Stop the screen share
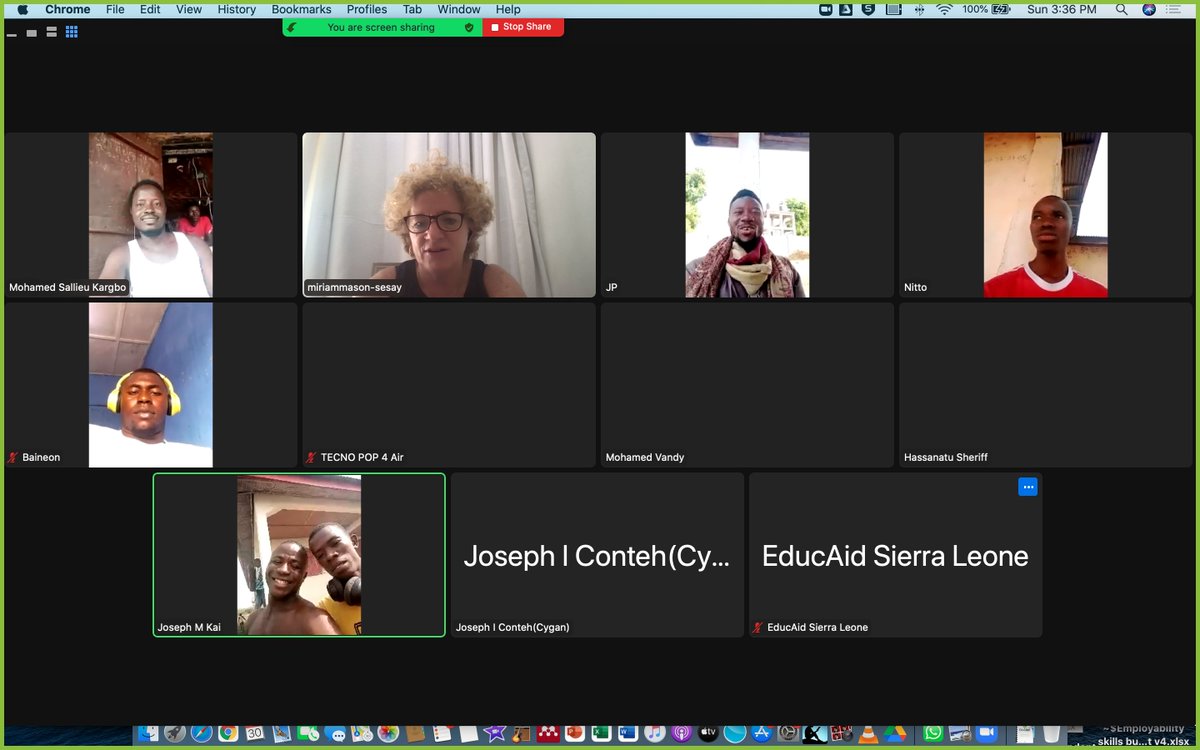This screenshot has width=1200, height=750. pos(523,27)
